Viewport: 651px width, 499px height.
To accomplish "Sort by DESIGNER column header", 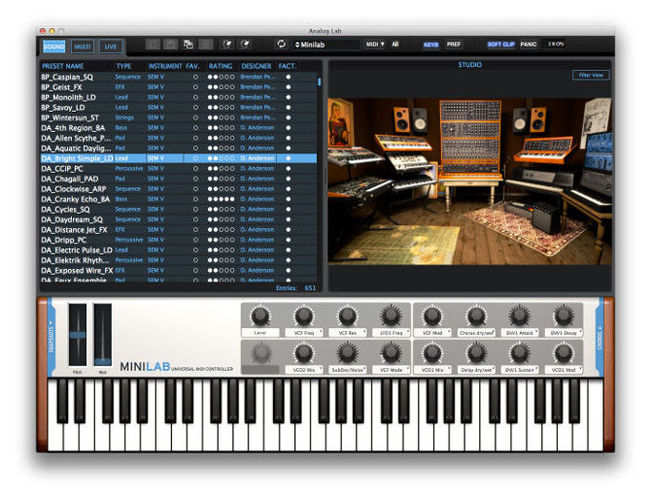I will click(x=256, y=66).
